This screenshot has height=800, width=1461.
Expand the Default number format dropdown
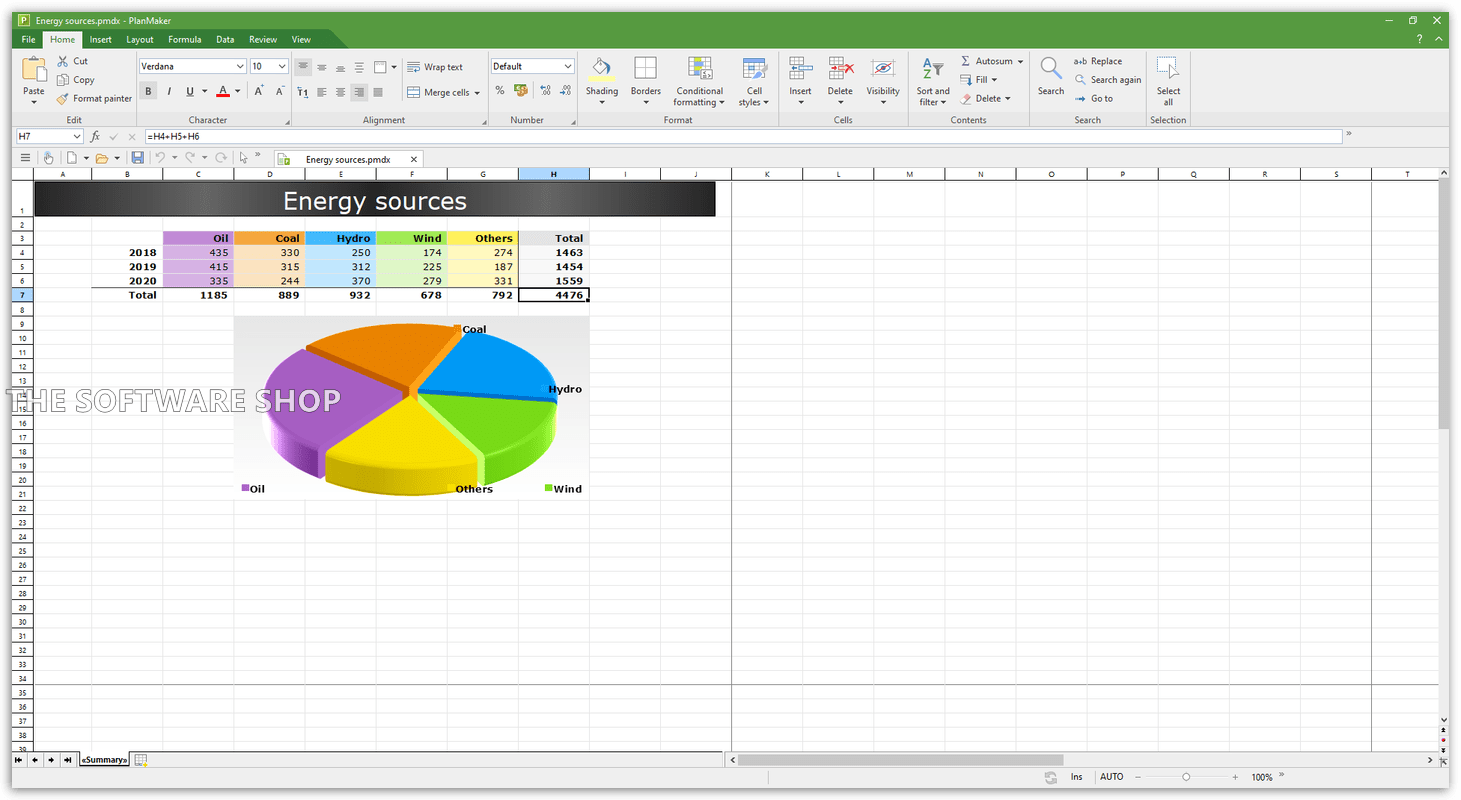(x=568, y=66)
